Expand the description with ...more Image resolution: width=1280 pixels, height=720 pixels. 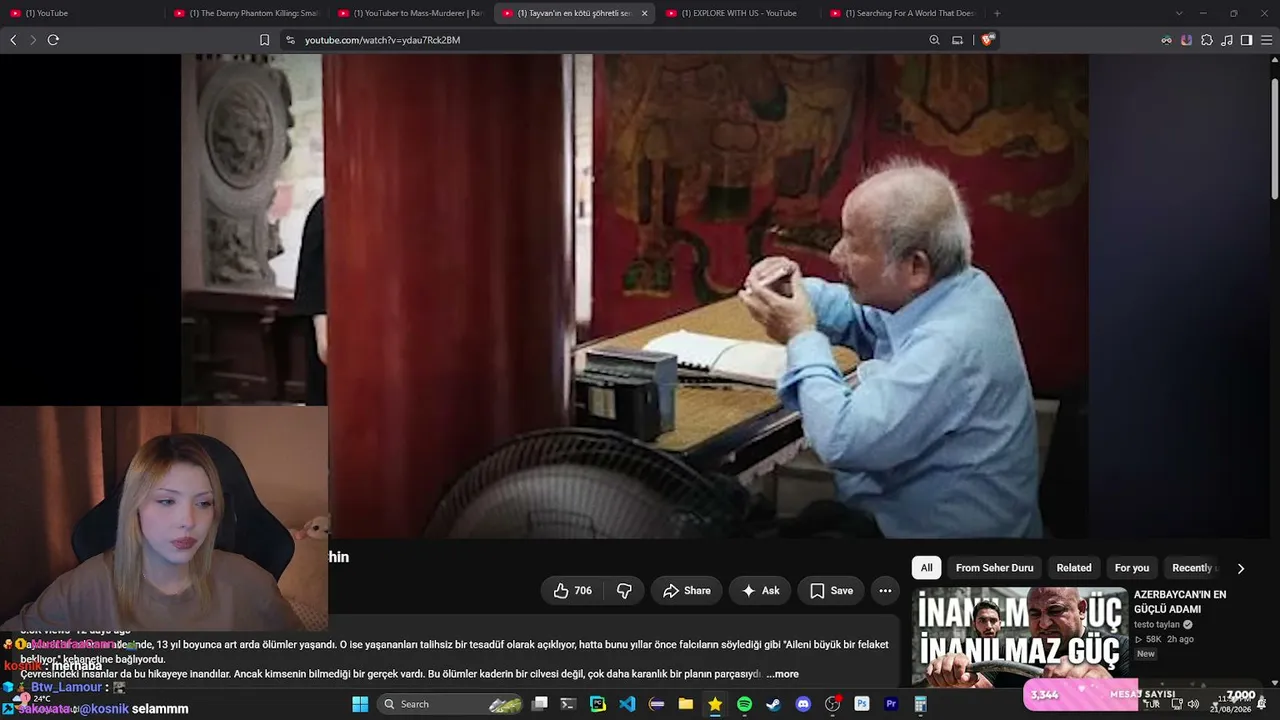783,674
